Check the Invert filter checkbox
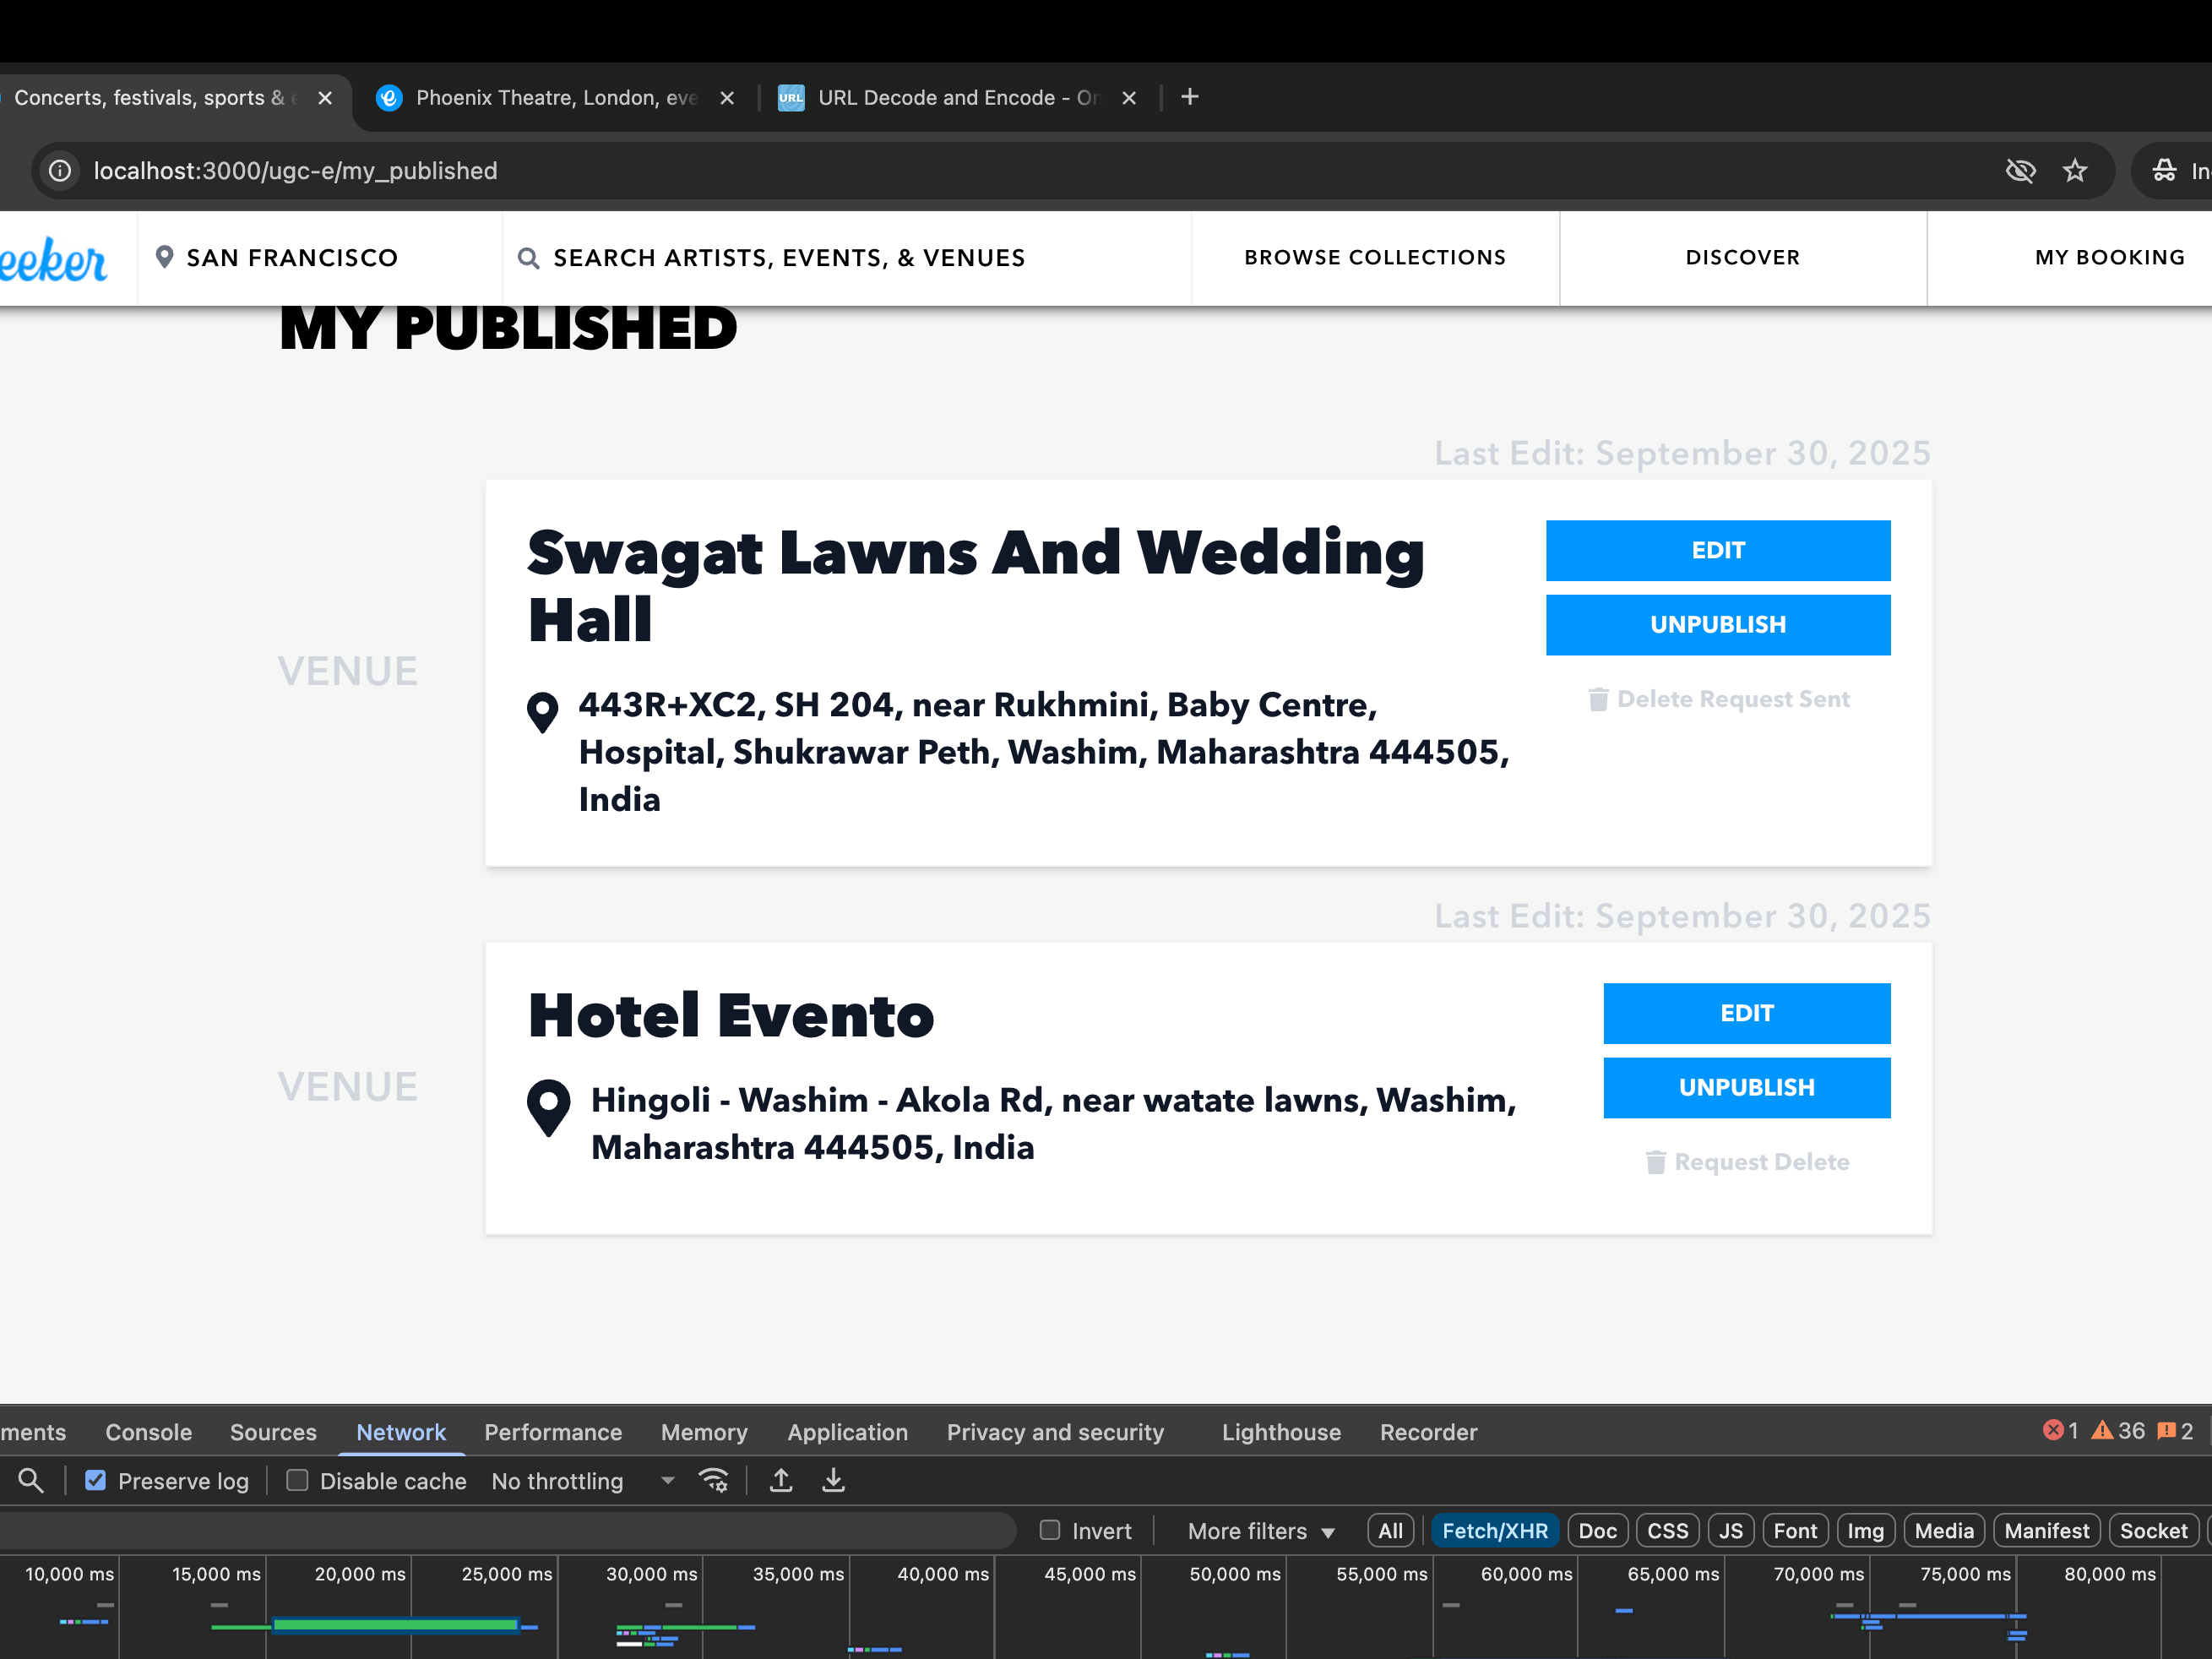 coord(1049,1530)
